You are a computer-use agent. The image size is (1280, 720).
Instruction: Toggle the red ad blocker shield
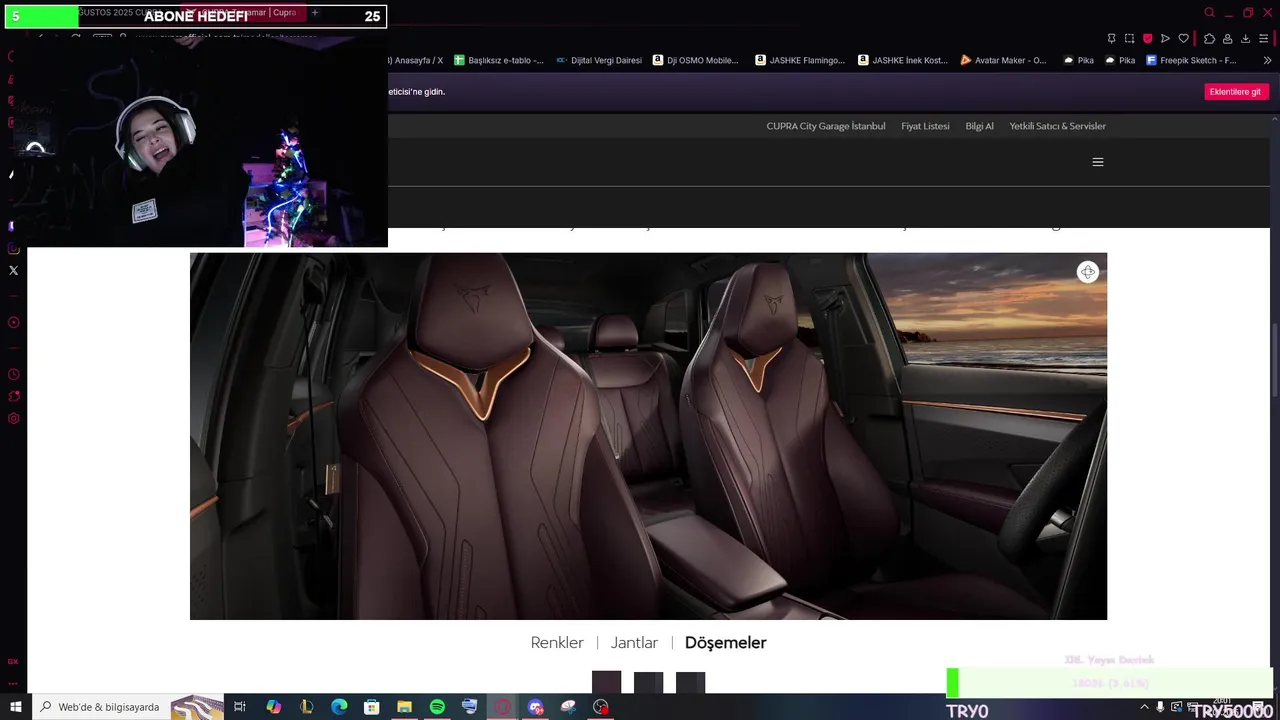[x=1147, y=39]
